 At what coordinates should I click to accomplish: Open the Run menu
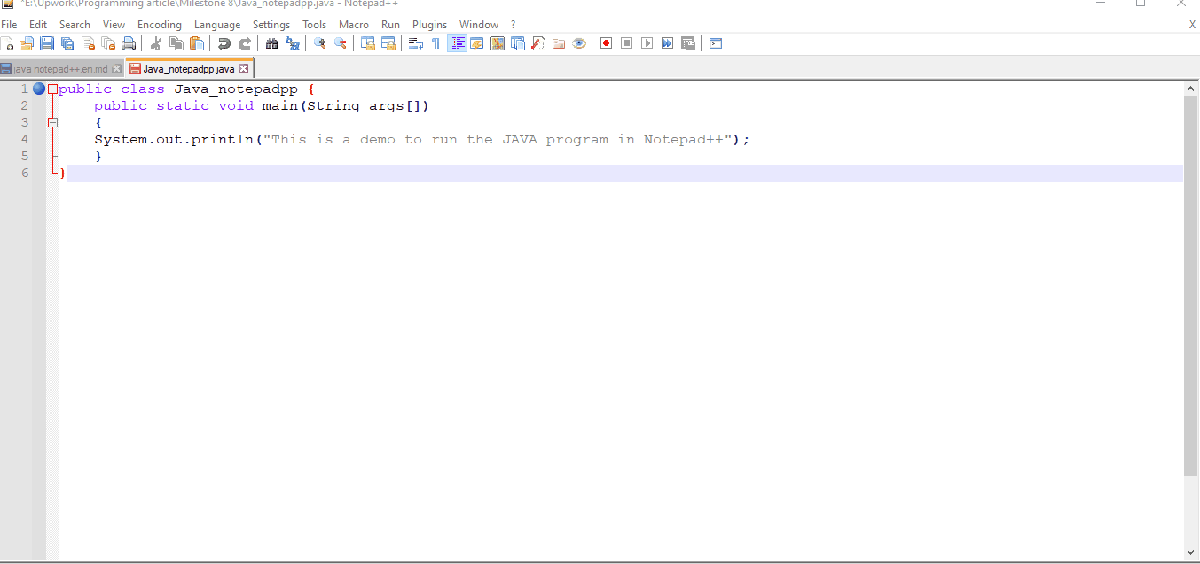click(390, 24)
